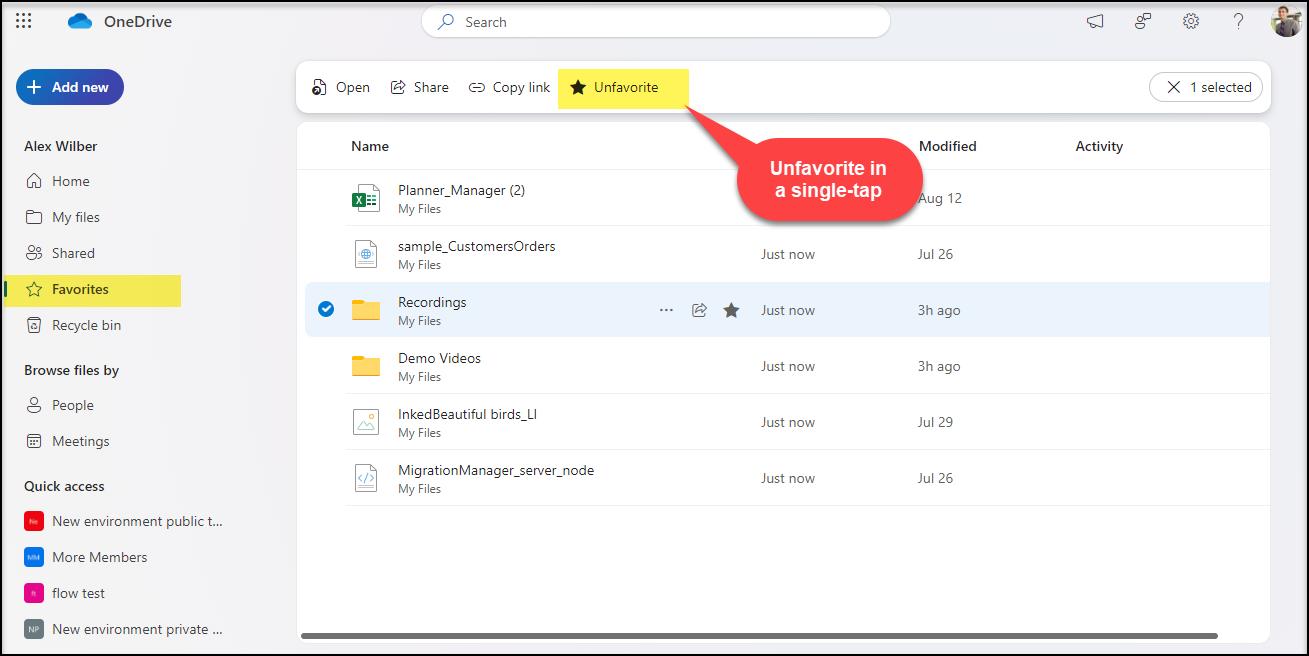Click the Demo Videos folder icon
Screen dimensions: 1309x656
point(366,366)
